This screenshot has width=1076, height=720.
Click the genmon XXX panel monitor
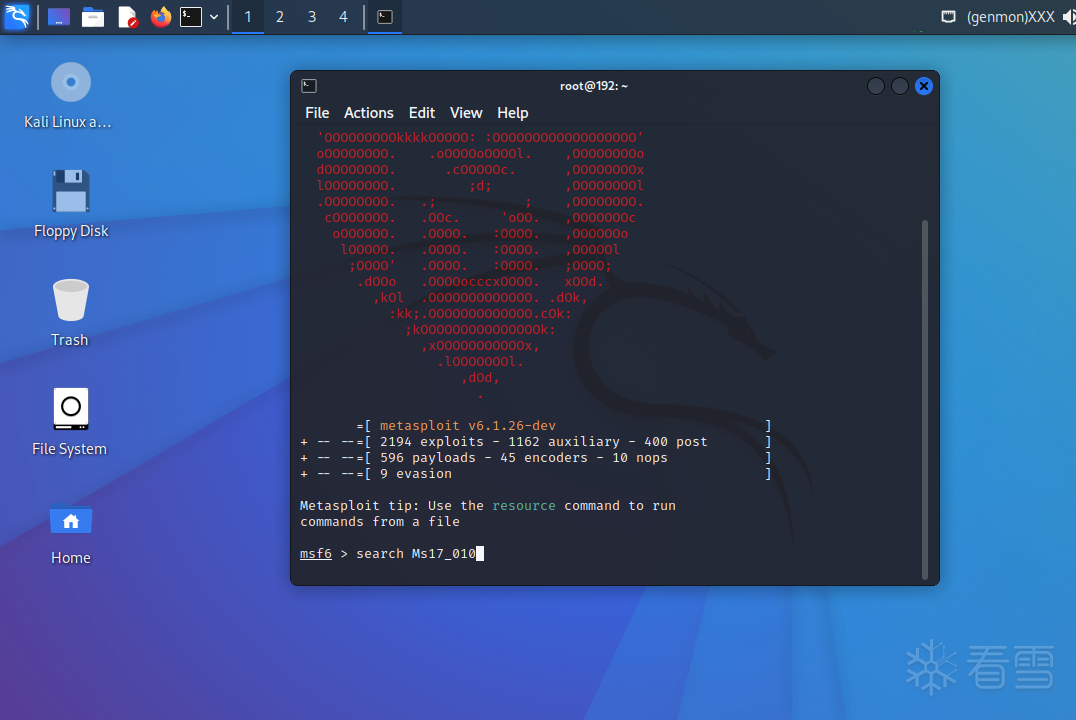click(x=1010, y=16)
